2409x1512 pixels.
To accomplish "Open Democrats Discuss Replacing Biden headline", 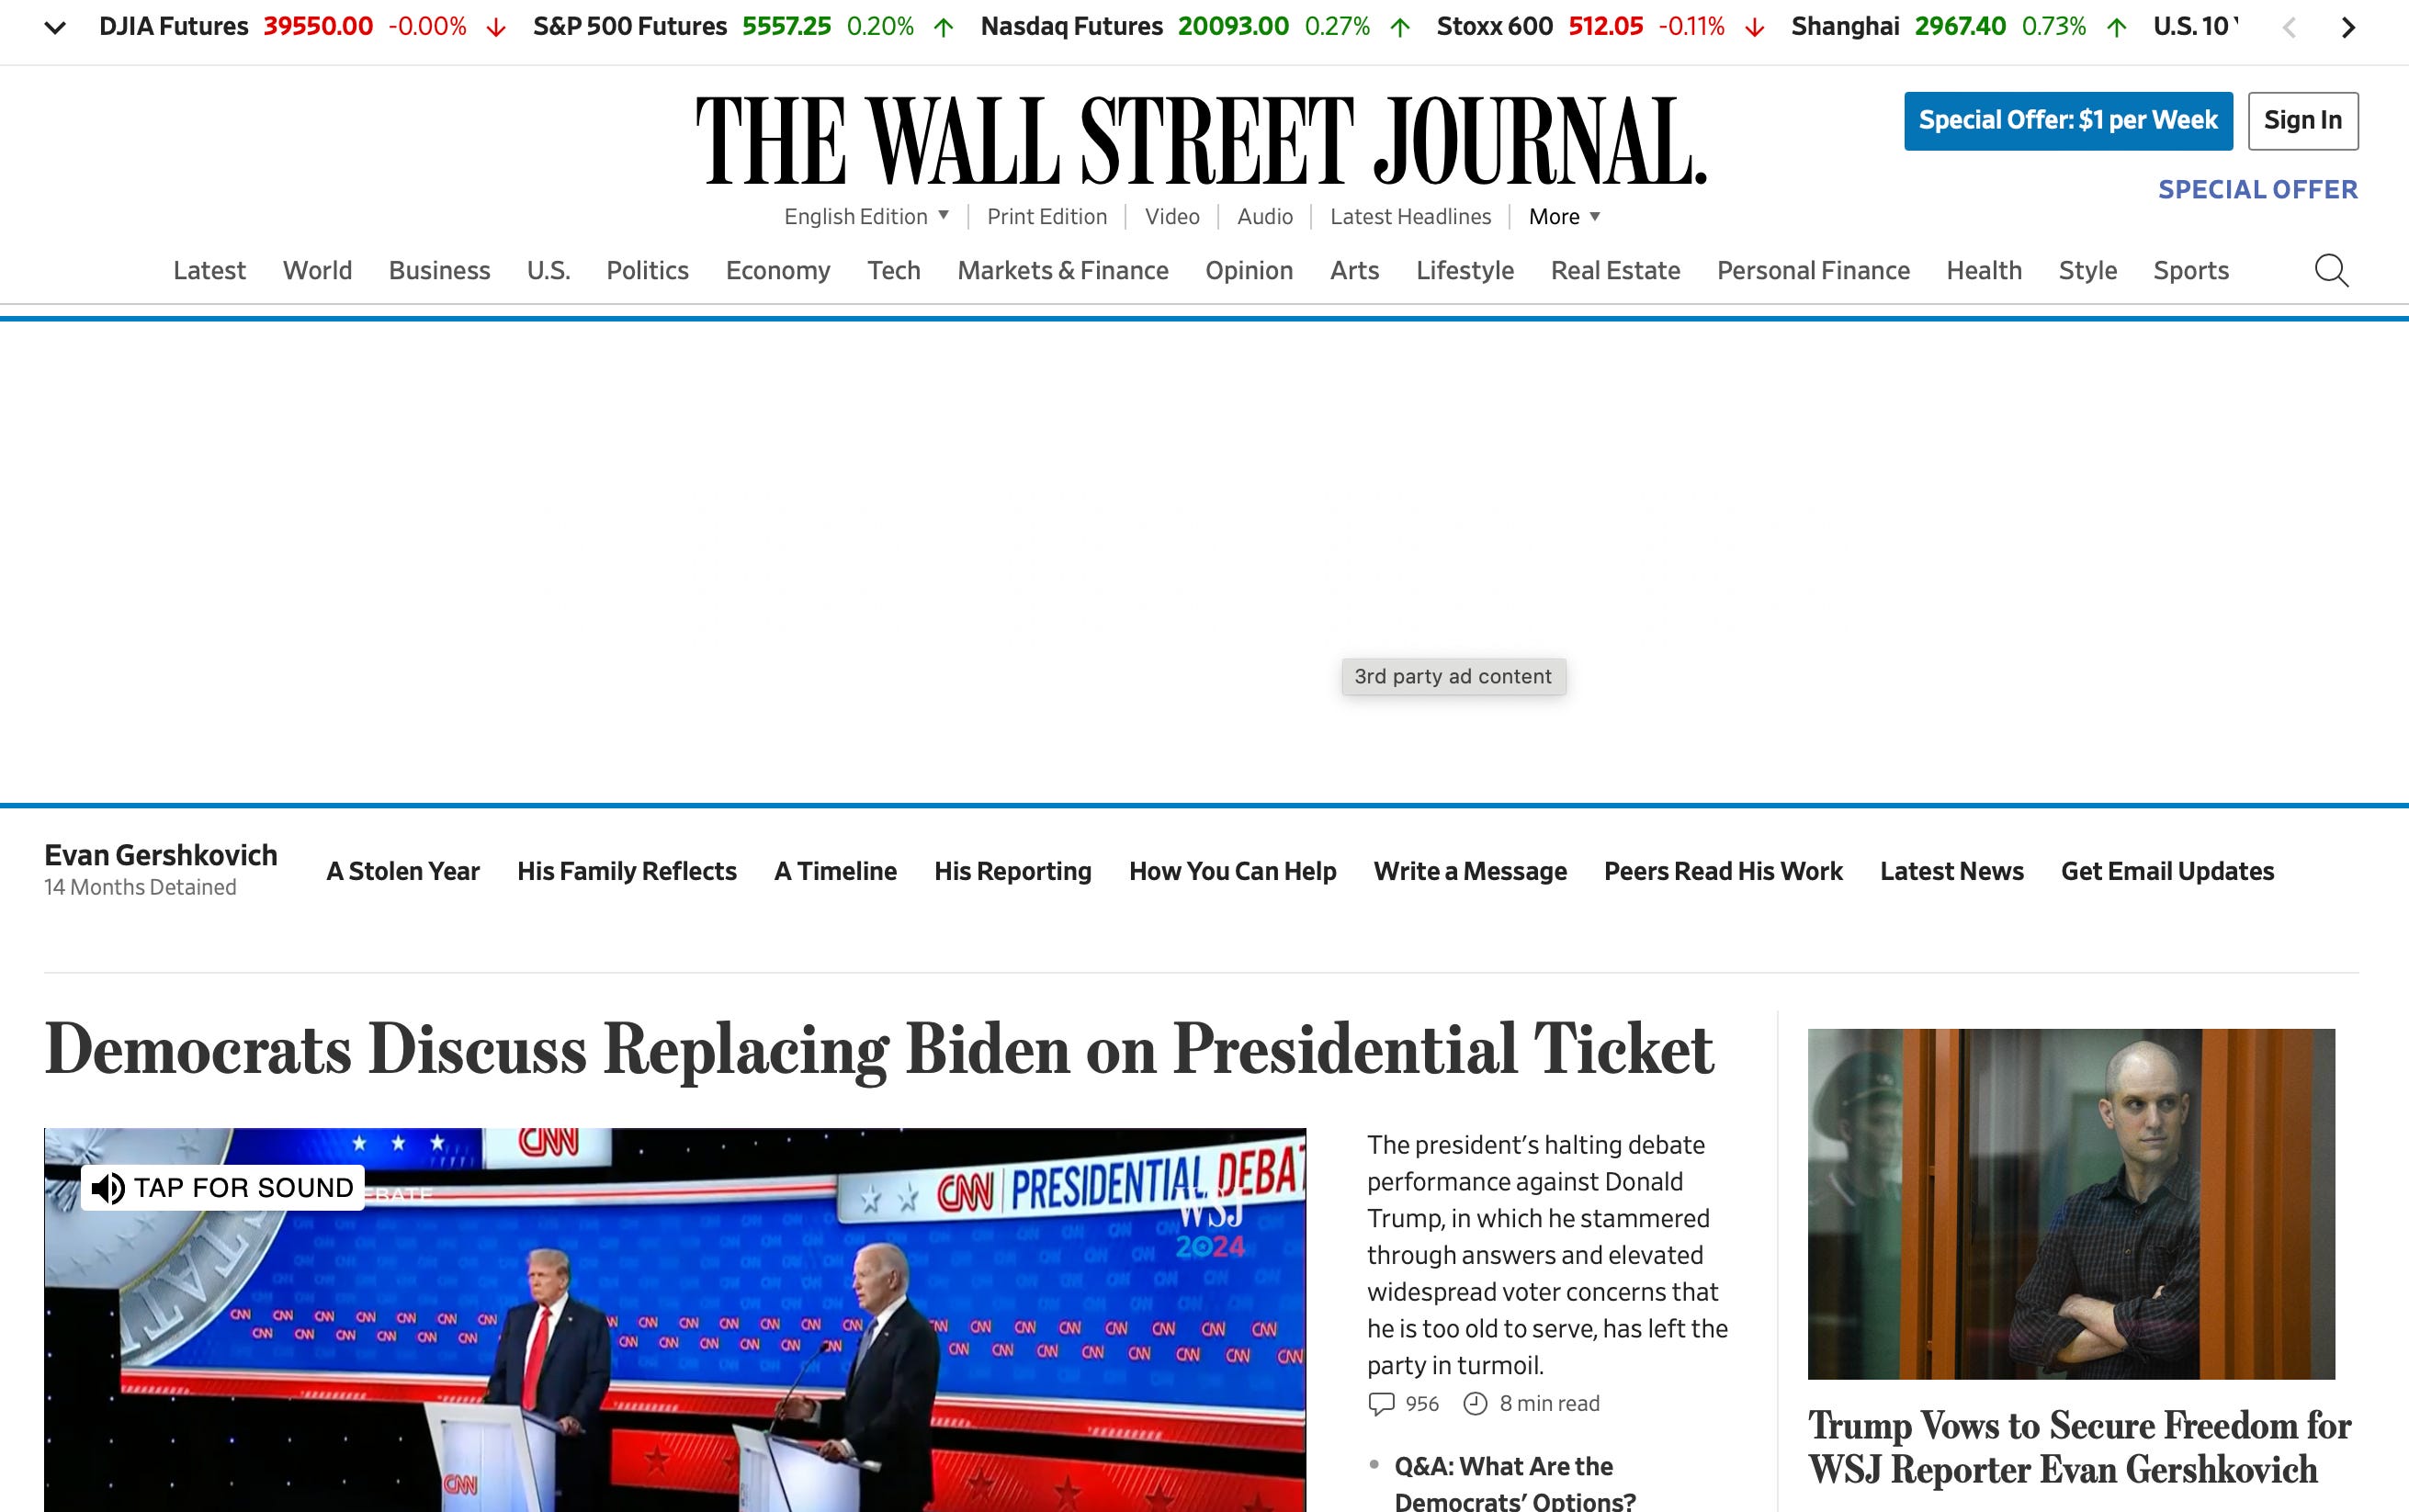I will 879,1050.
